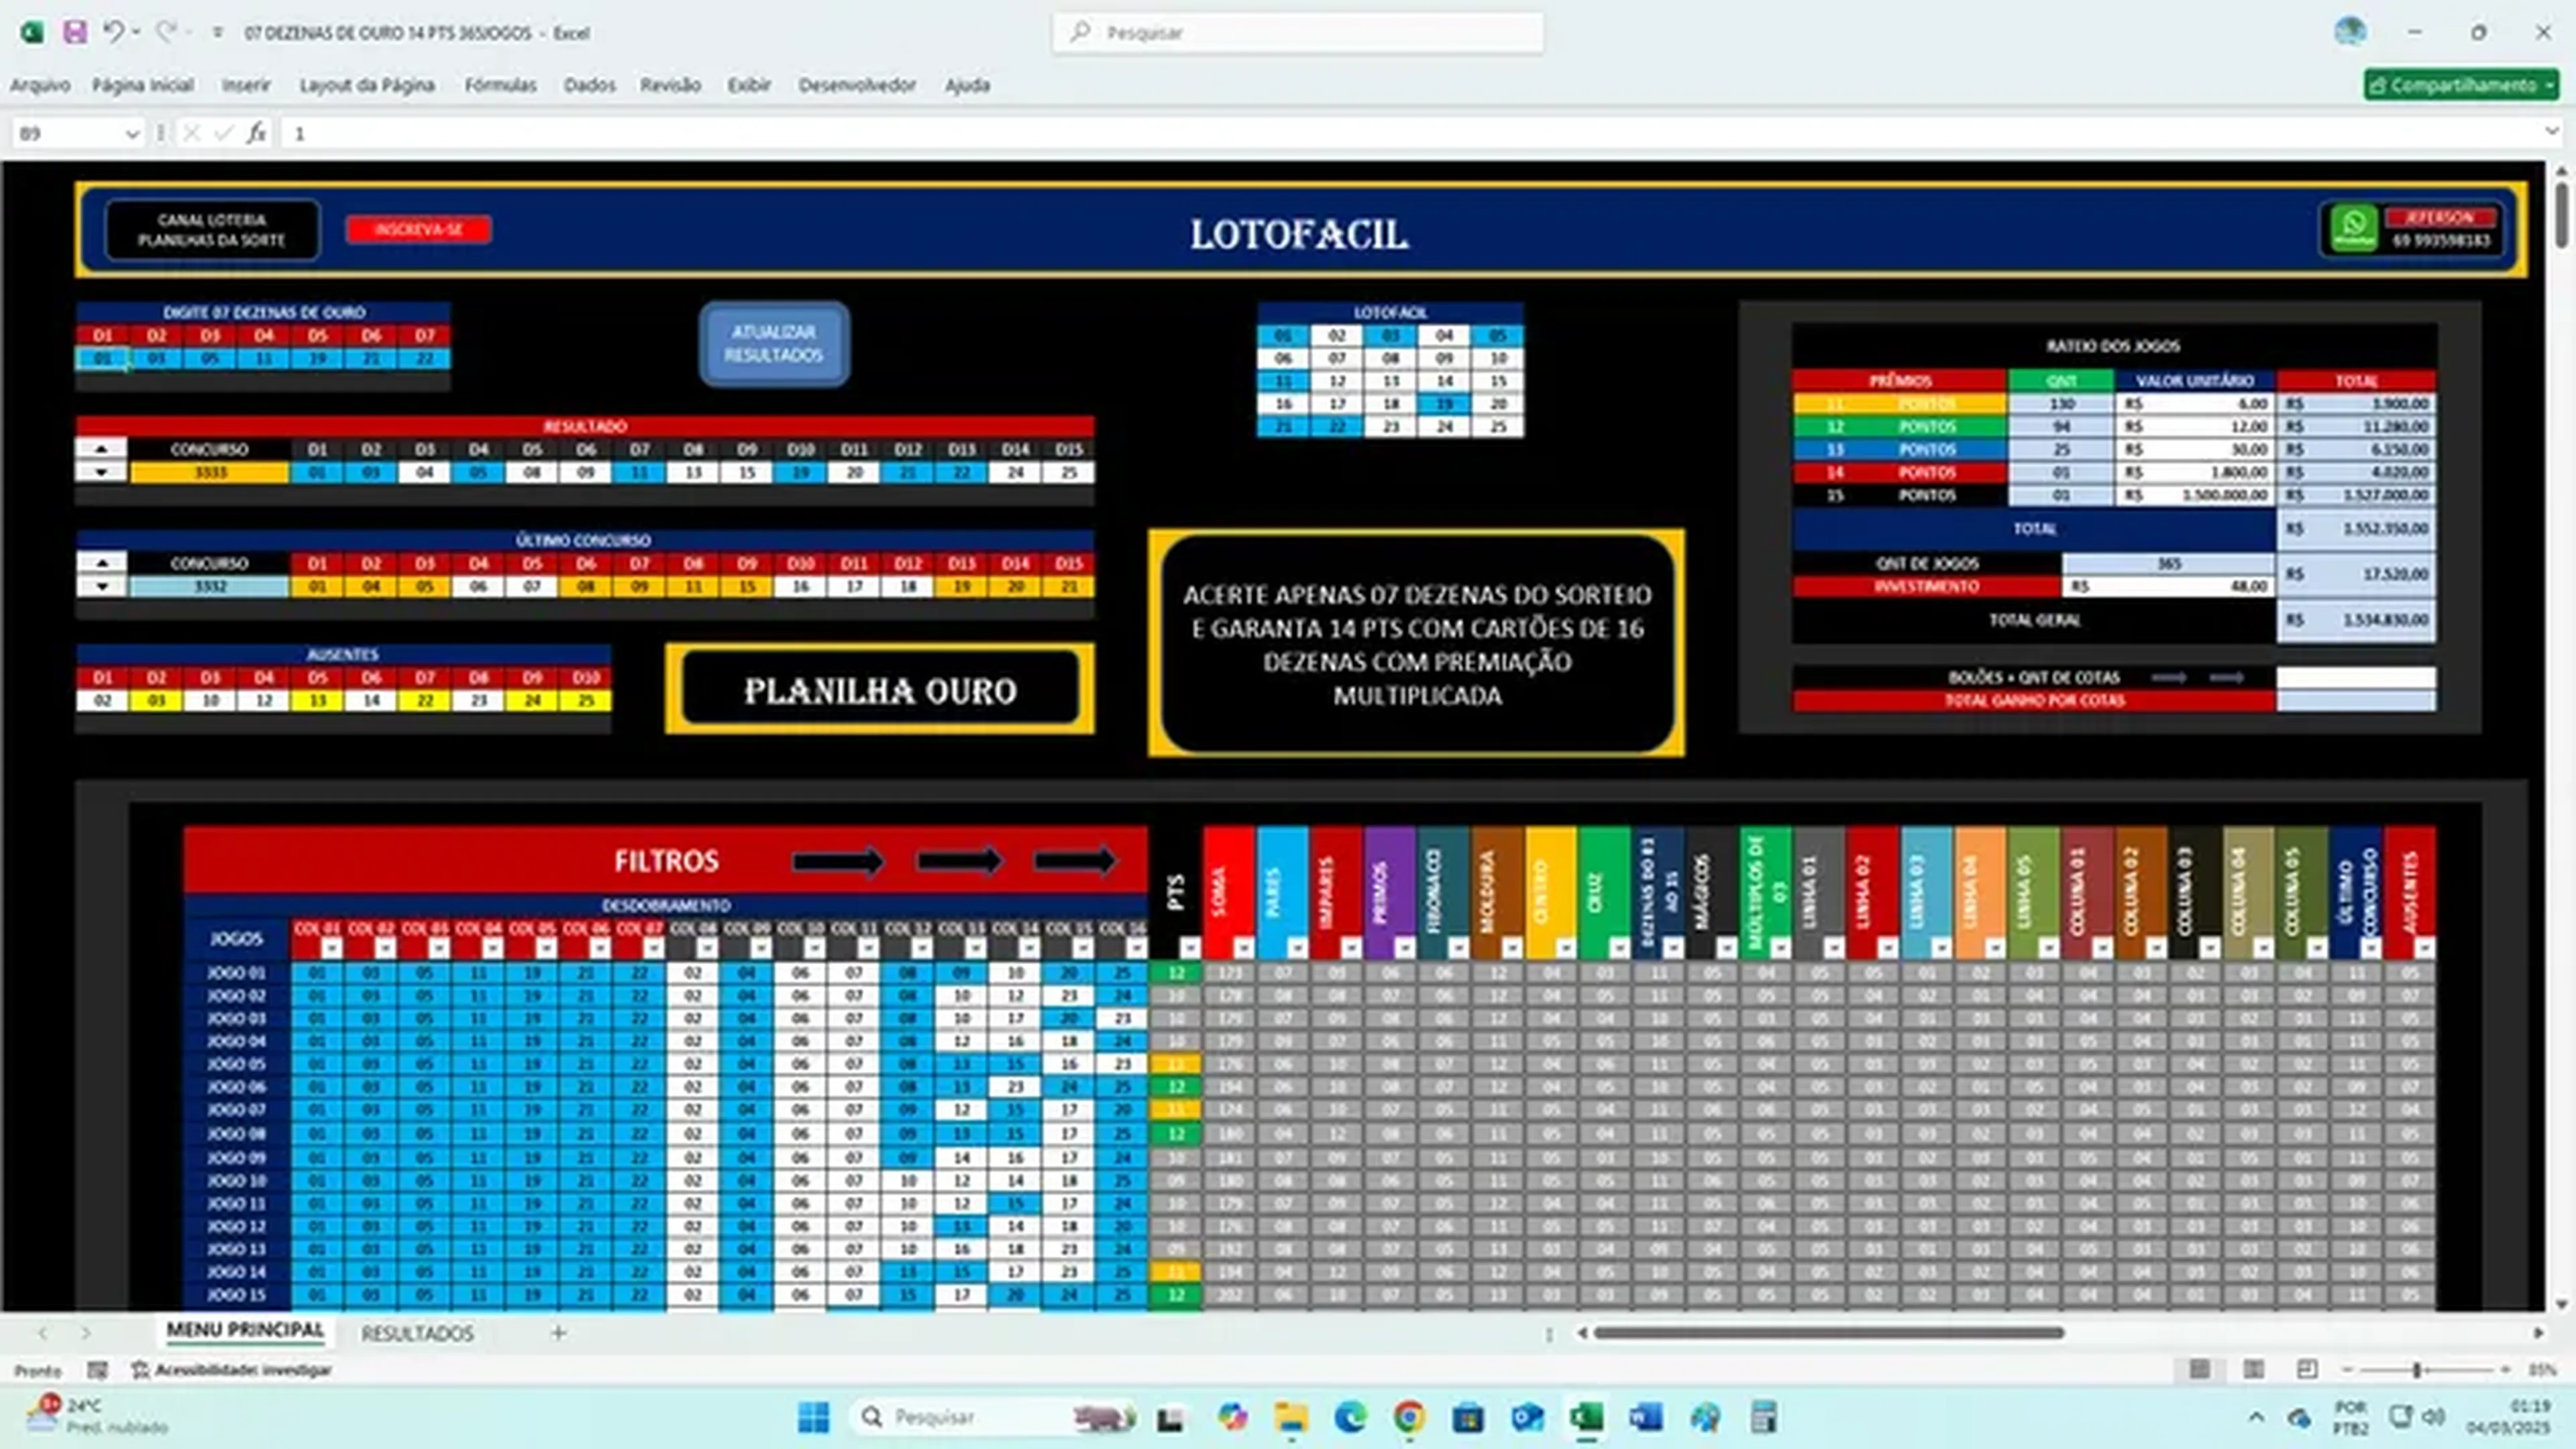Open the Compartilhamento dropdown button
The width and height of the screenshot is (2576, 1449).
tap(2461, 85)
